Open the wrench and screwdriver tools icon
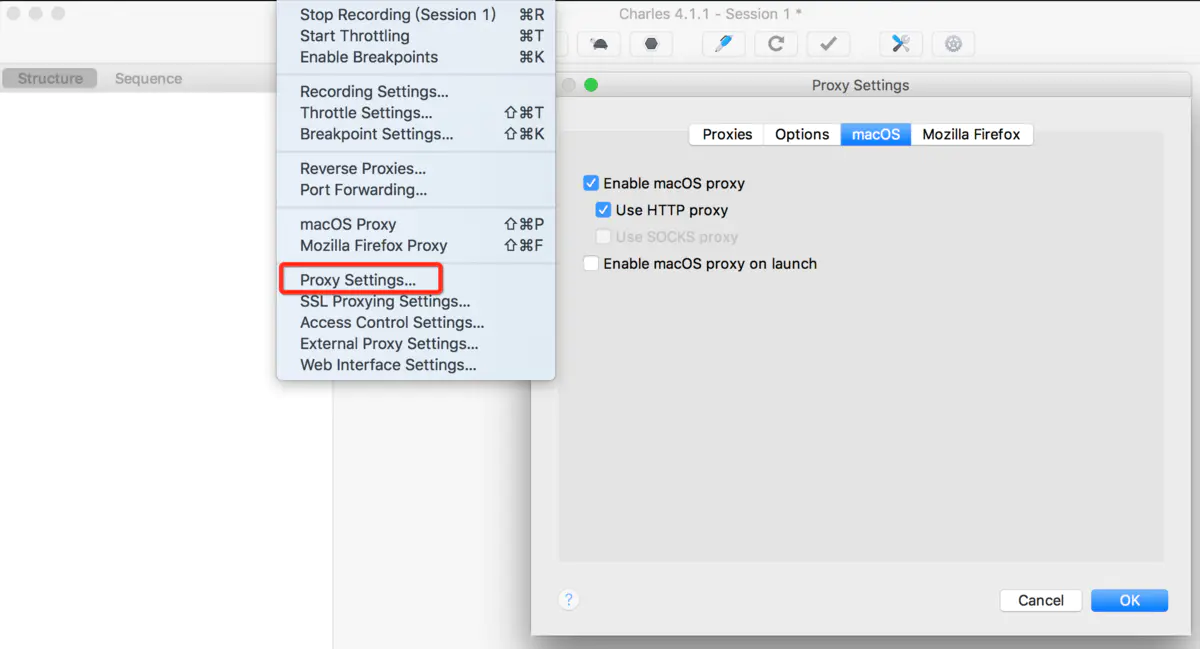 coord(901,44)
